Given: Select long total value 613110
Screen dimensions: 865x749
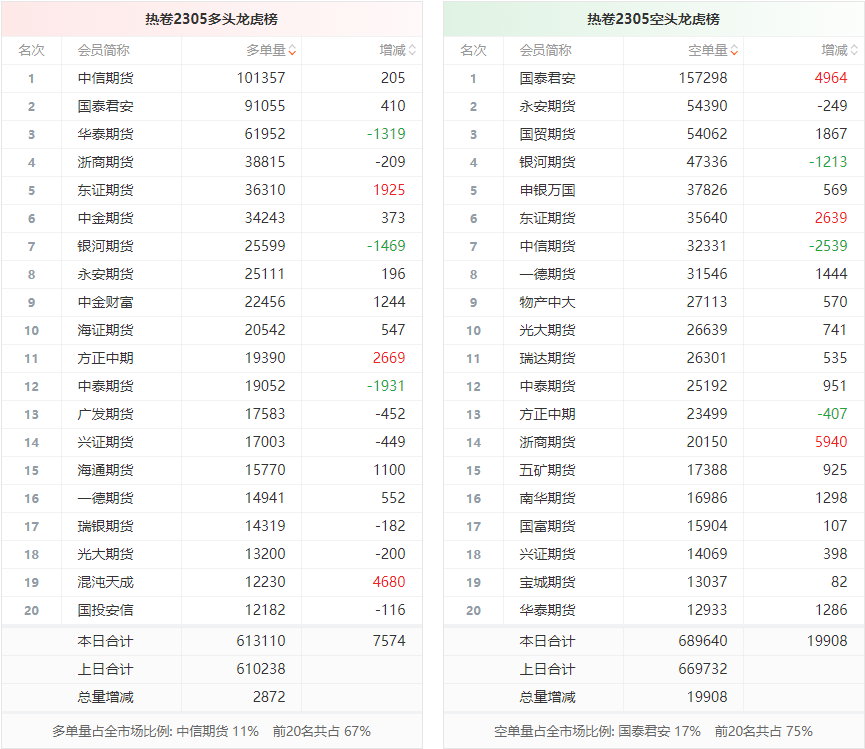Looking at the screenshot, I should coord(261,641).
